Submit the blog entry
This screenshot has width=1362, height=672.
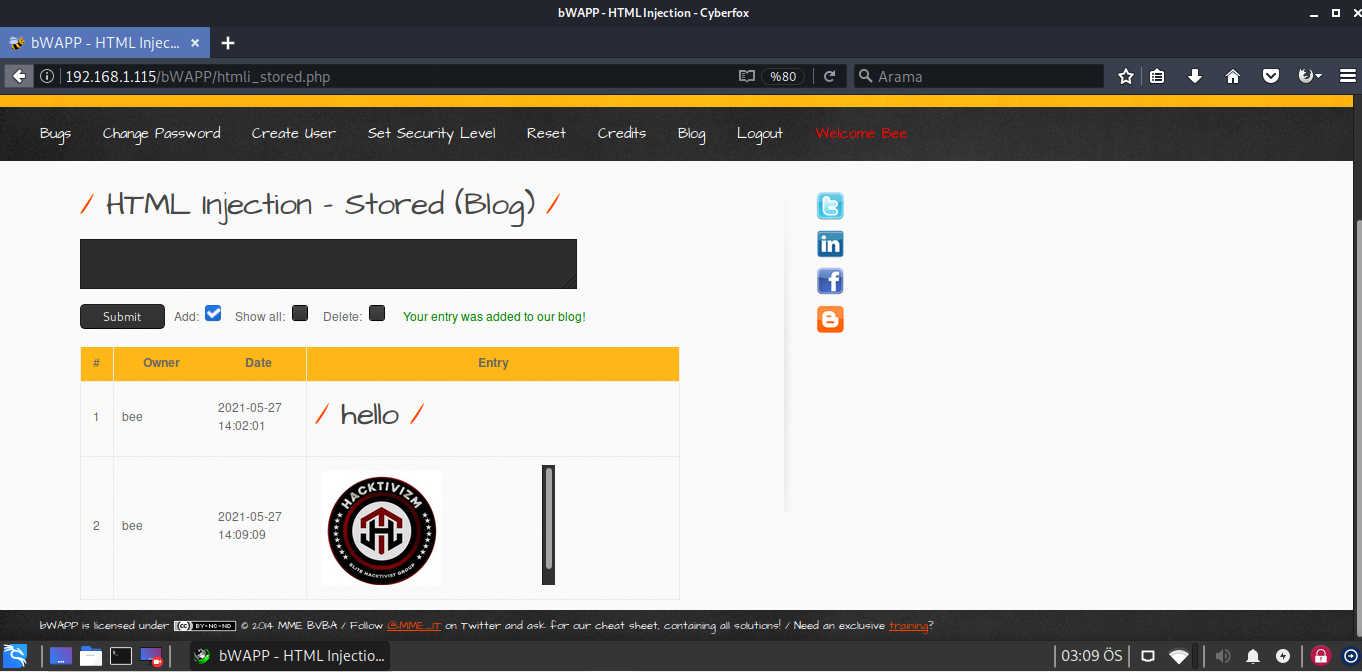pyautogui.click(x=122, y=316)
